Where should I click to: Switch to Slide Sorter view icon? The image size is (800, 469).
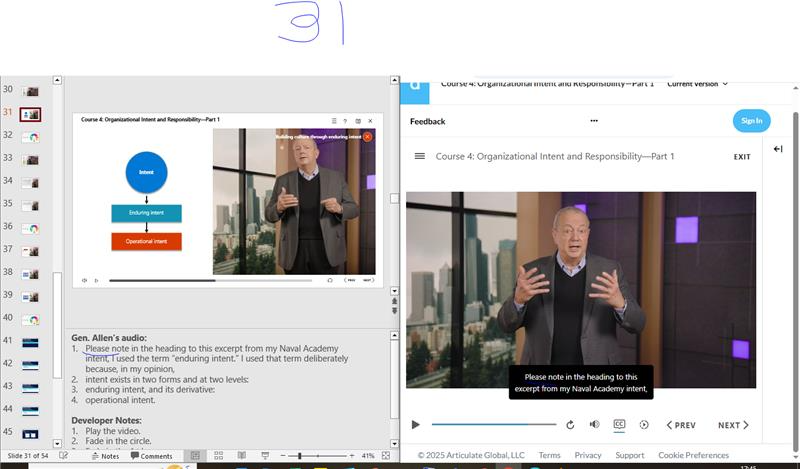click(218, 455)
